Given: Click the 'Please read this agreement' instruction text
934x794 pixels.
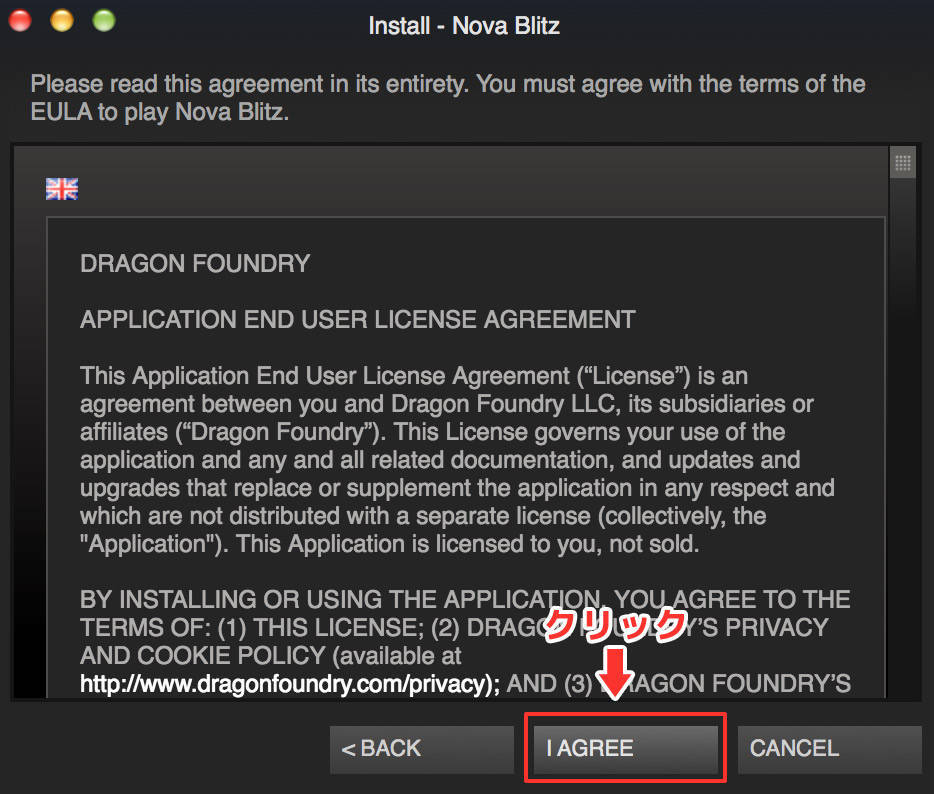Looking at the screenshot, I should pyautogui.click(x=448, y=98).
